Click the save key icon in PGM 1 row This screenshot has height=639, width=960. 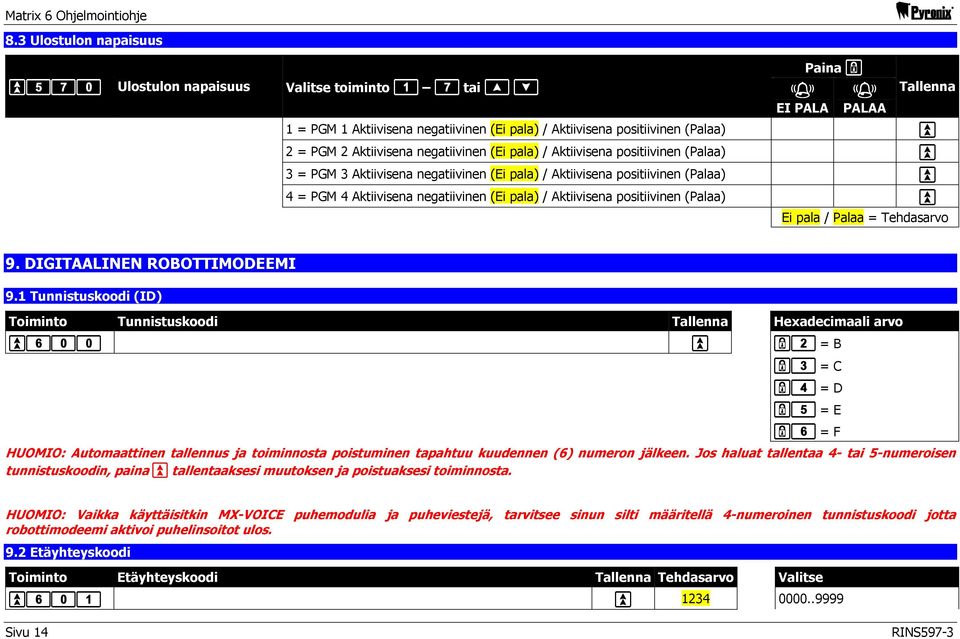tap(927, 130)
